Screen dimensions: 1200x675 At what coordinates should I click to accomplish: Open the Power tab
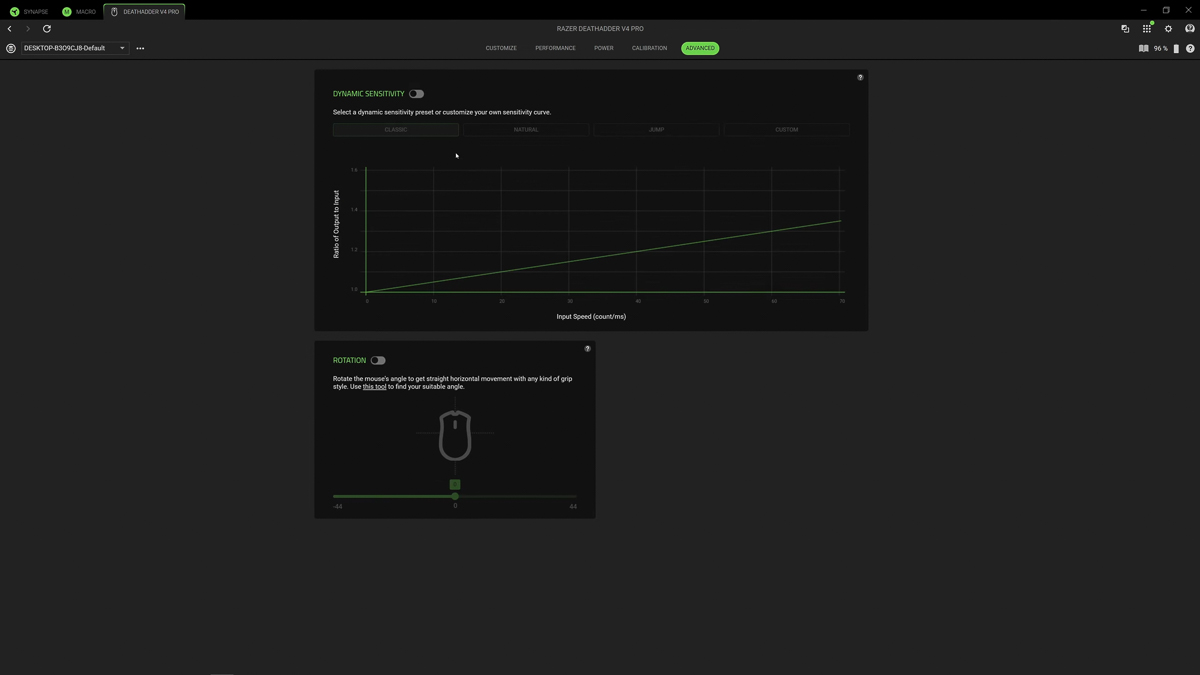[604, 48]
